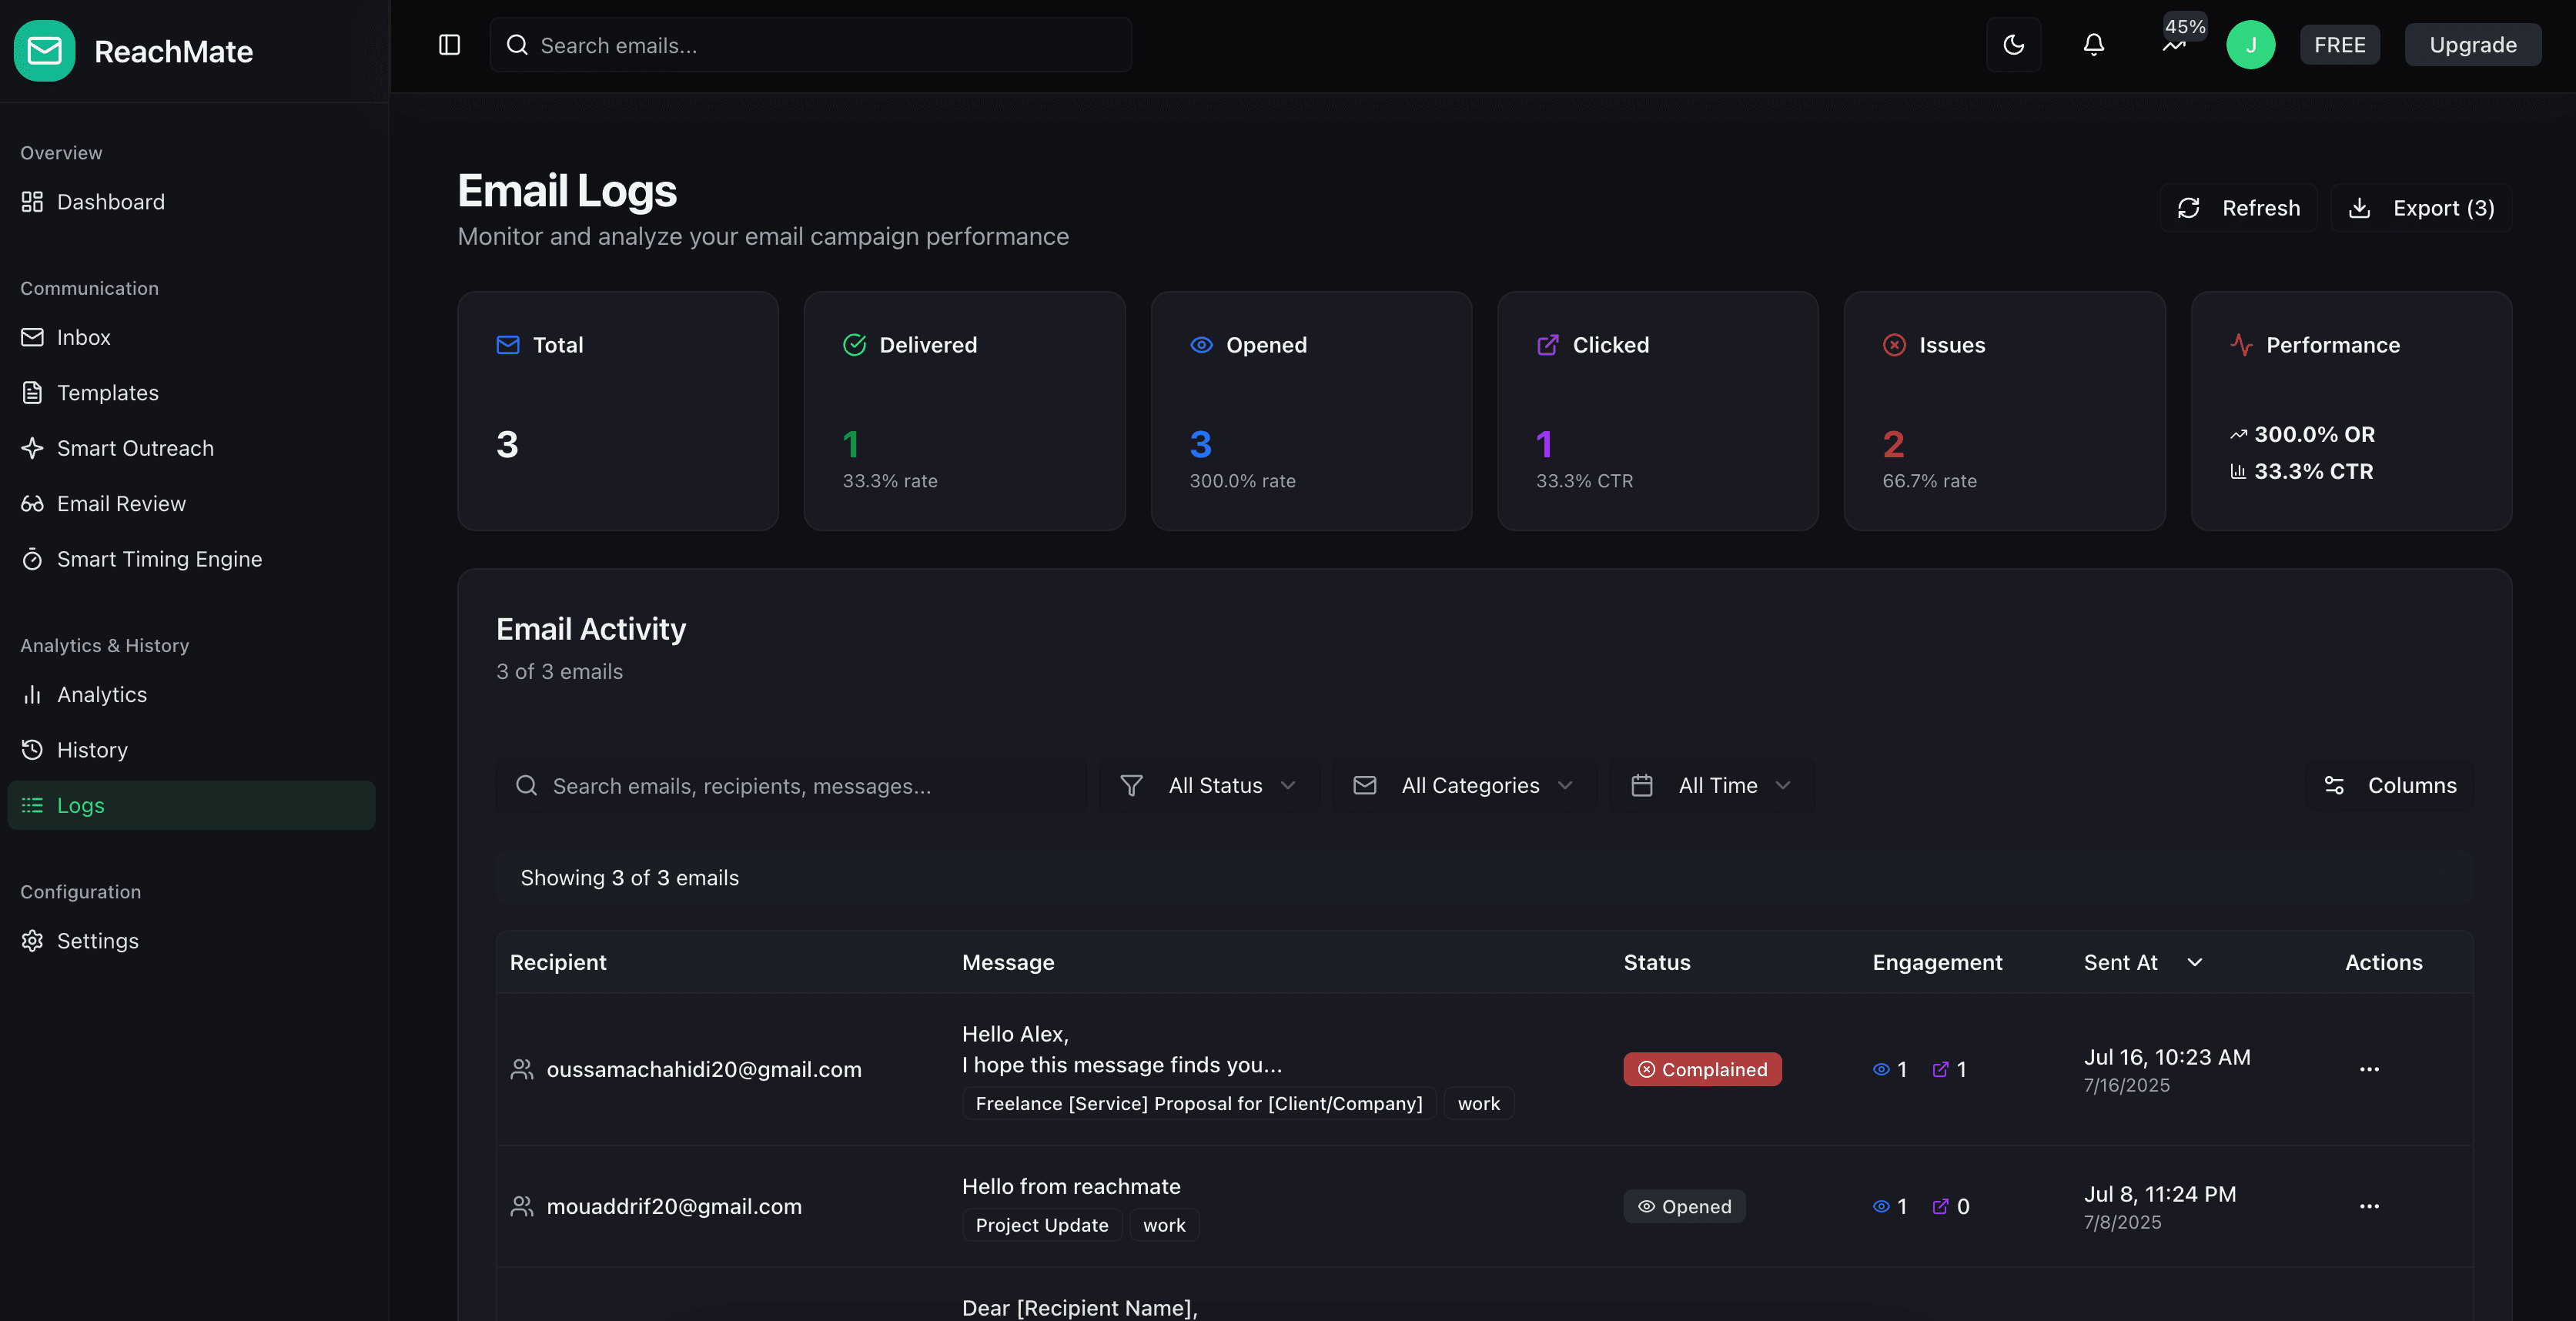Click the Total envelope icon
The height and width of the screenshot is (1321, 2576).
pyautogui.click(x=508, y=345)
